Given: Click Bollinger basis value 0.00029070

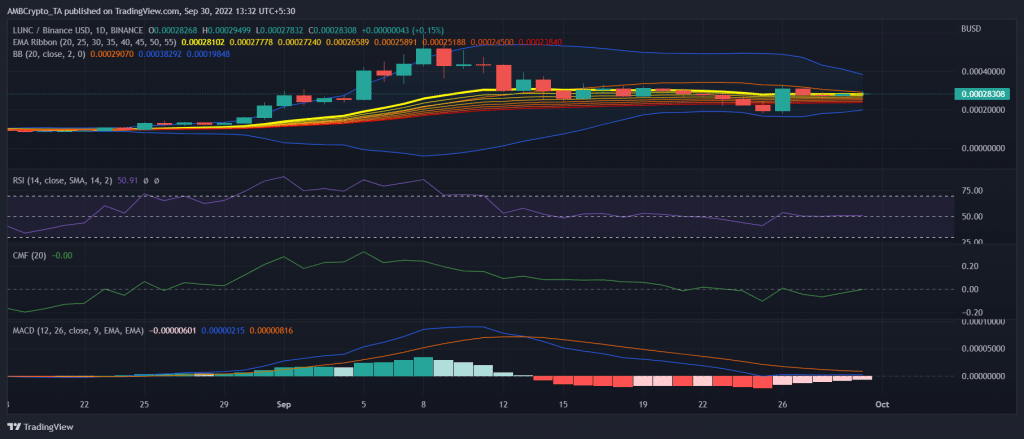Looking at the screenshot, I should point(113,54).
